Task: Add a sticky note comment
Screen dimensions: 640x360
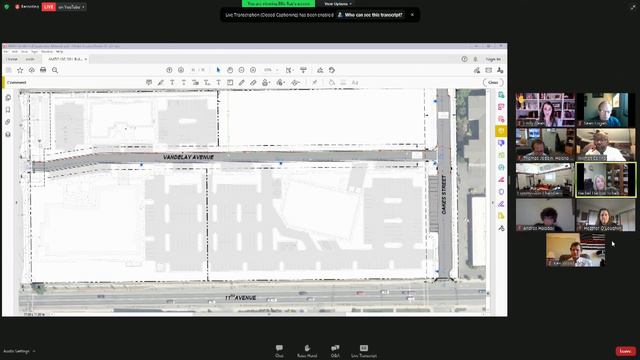Action: coord(149,82)
